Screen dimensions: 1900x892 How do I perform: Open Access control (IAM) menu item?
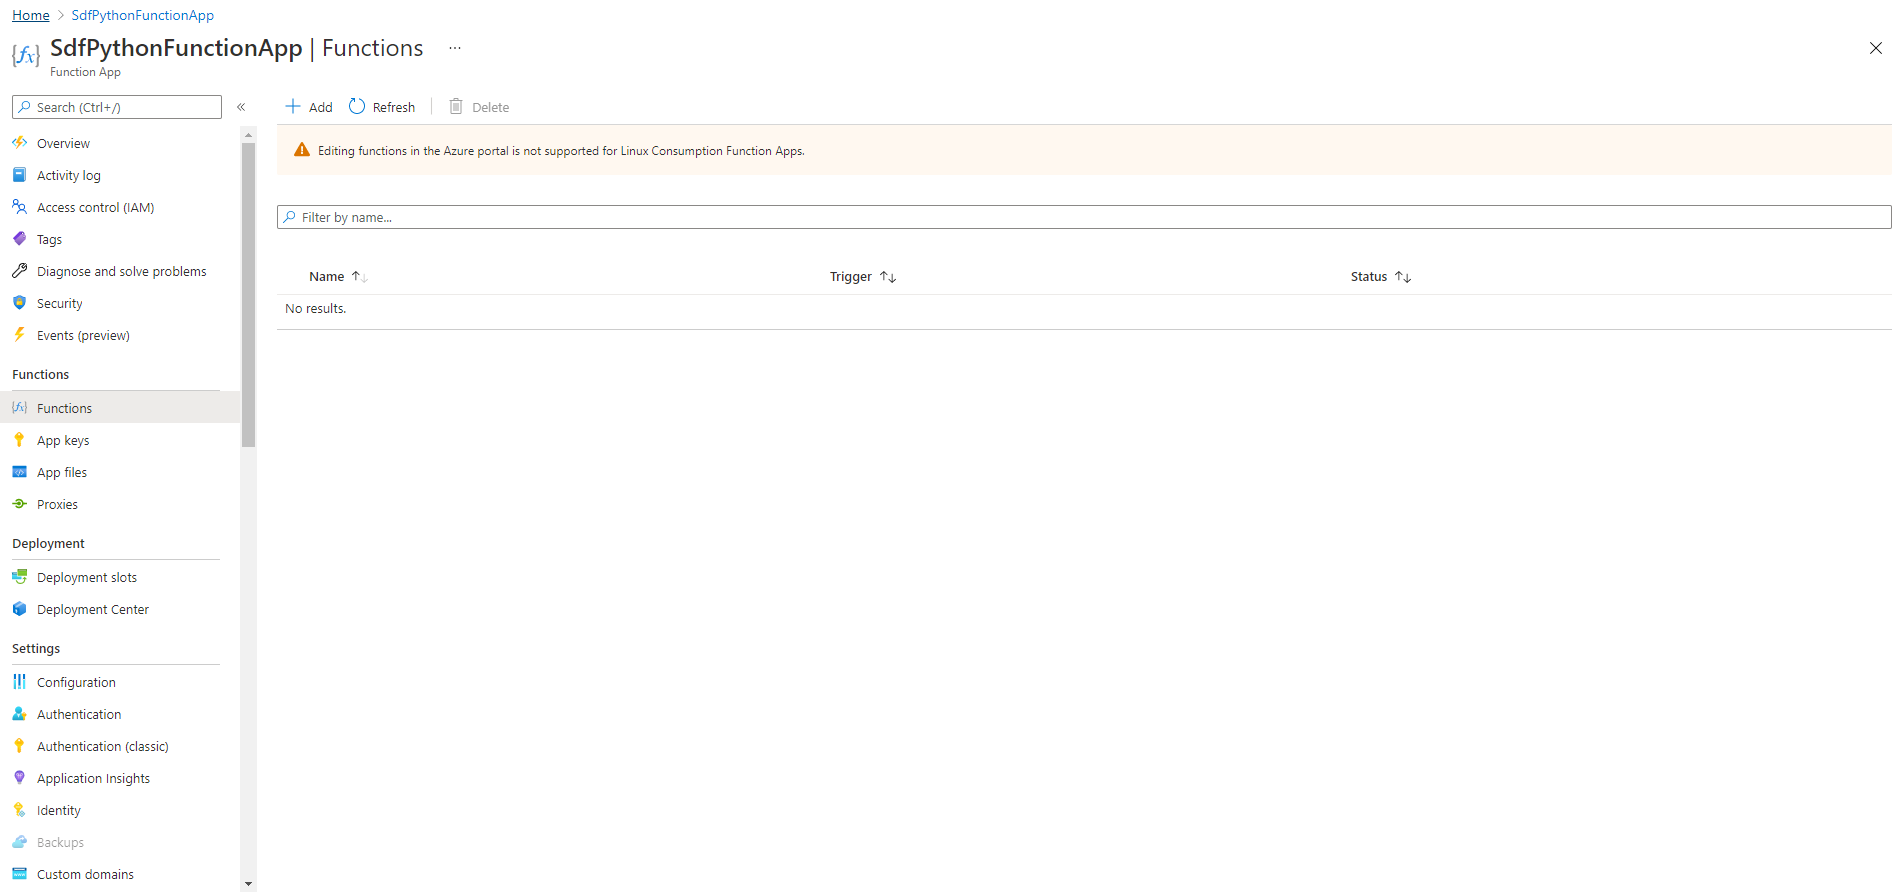tap(120, 207)
